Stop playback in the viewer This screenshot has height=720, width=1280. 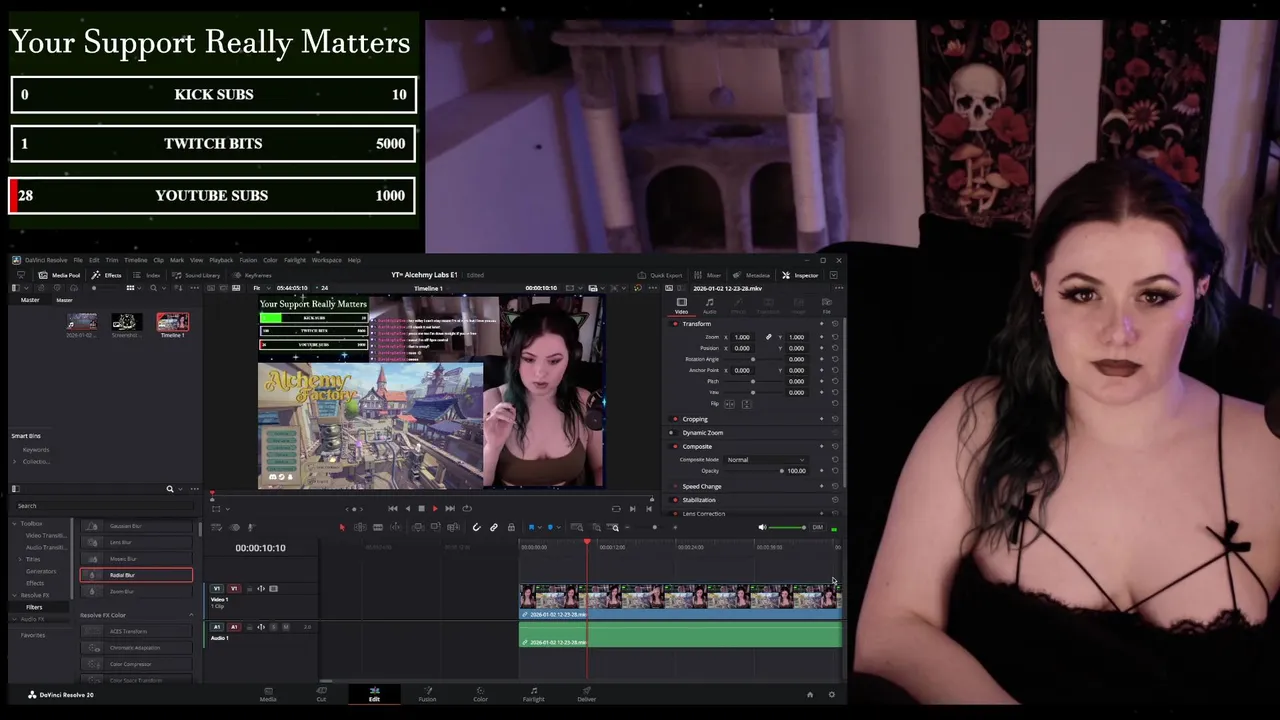[421, 508]
